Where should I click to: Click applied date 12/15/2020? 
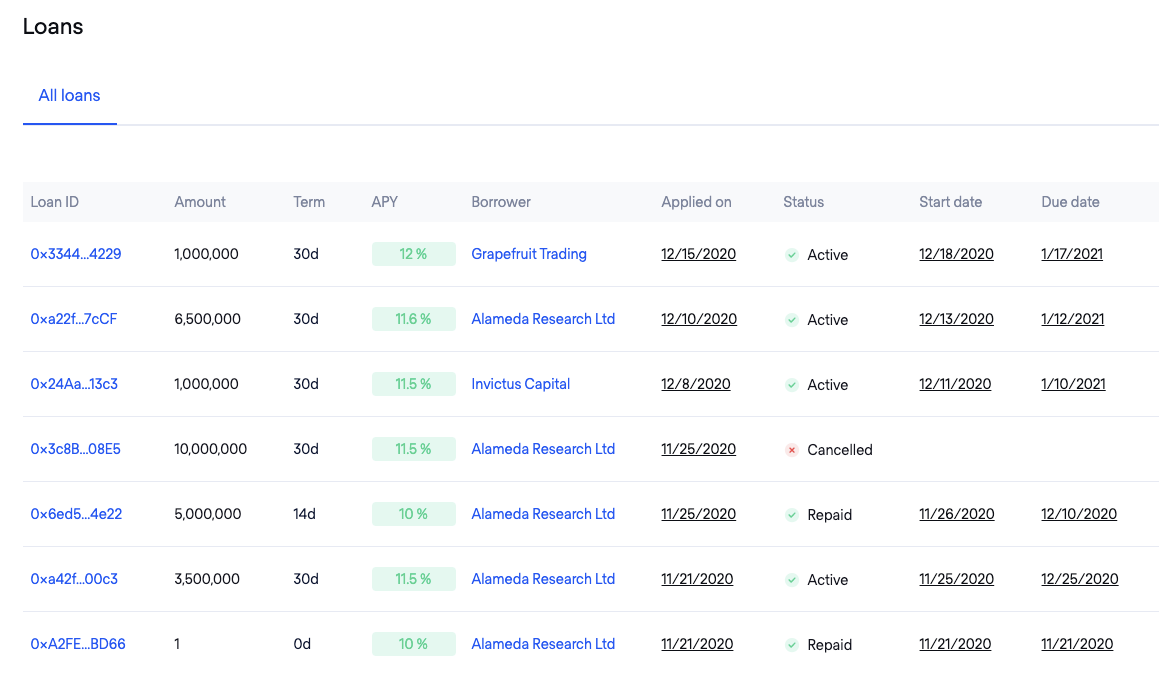click(x=698, y=254)
